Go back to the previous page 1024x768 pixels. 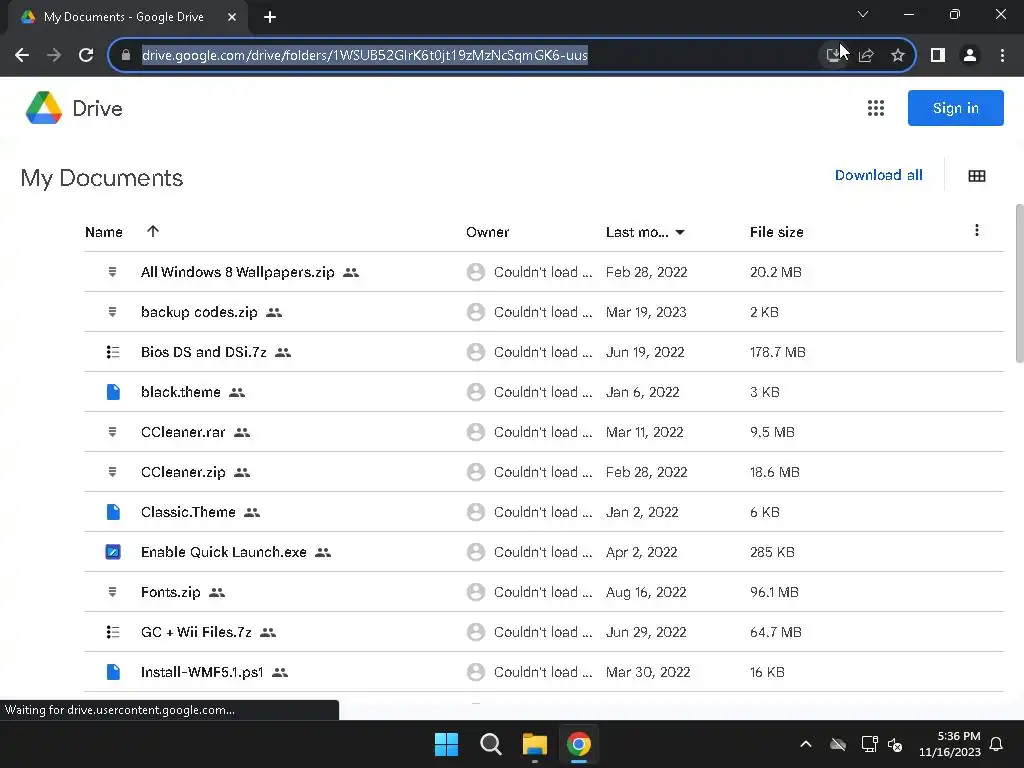tap(22, 55)
